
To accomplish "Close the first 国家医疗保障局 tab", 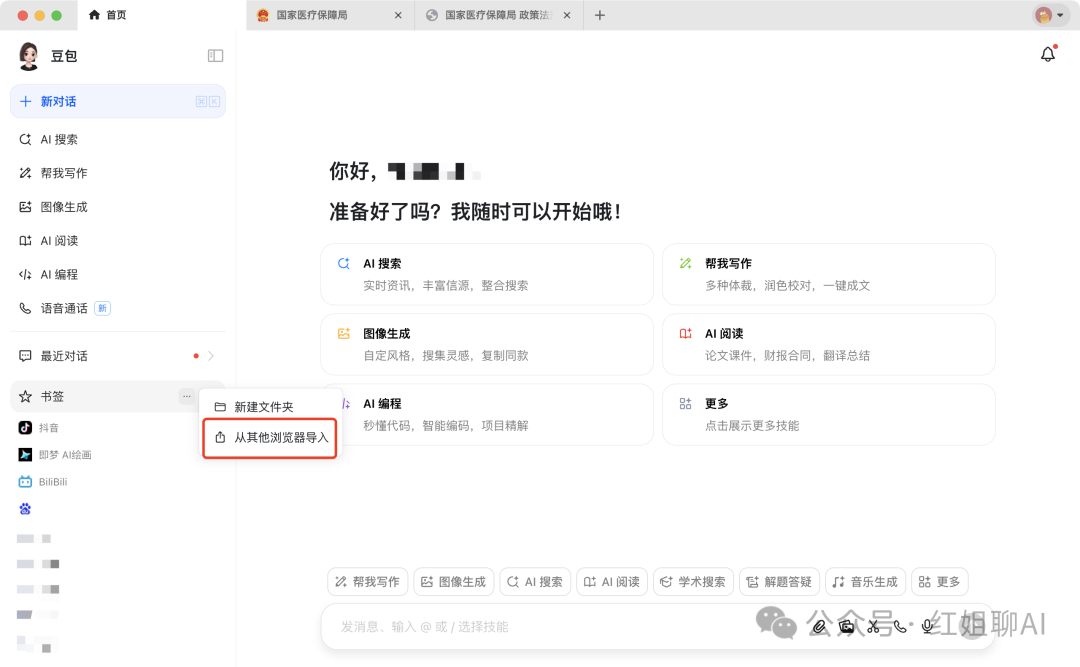I will tap(398, 15).
